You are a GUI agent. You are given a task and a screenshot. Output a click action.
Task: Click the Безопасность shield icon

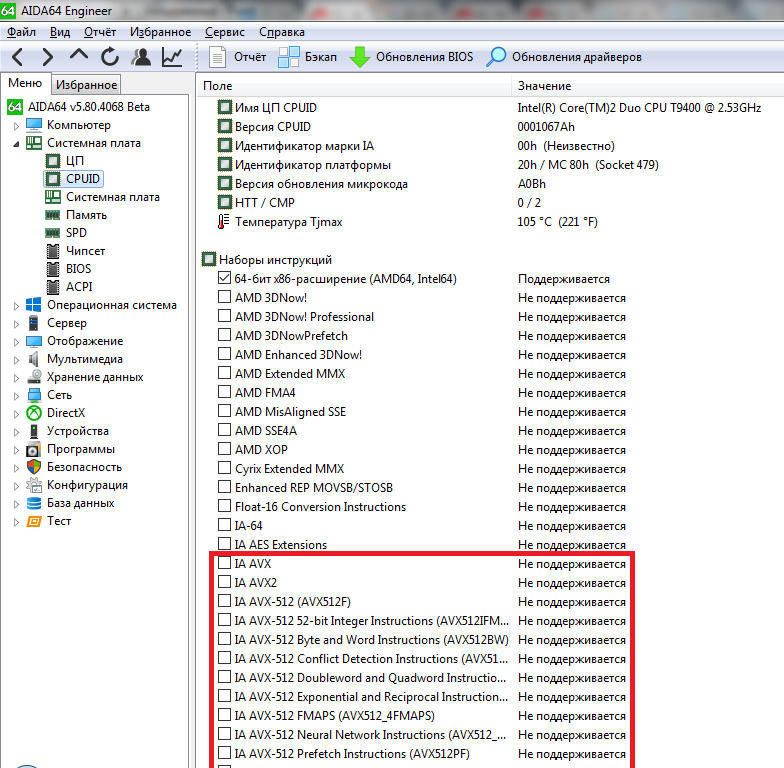point(34,467)
